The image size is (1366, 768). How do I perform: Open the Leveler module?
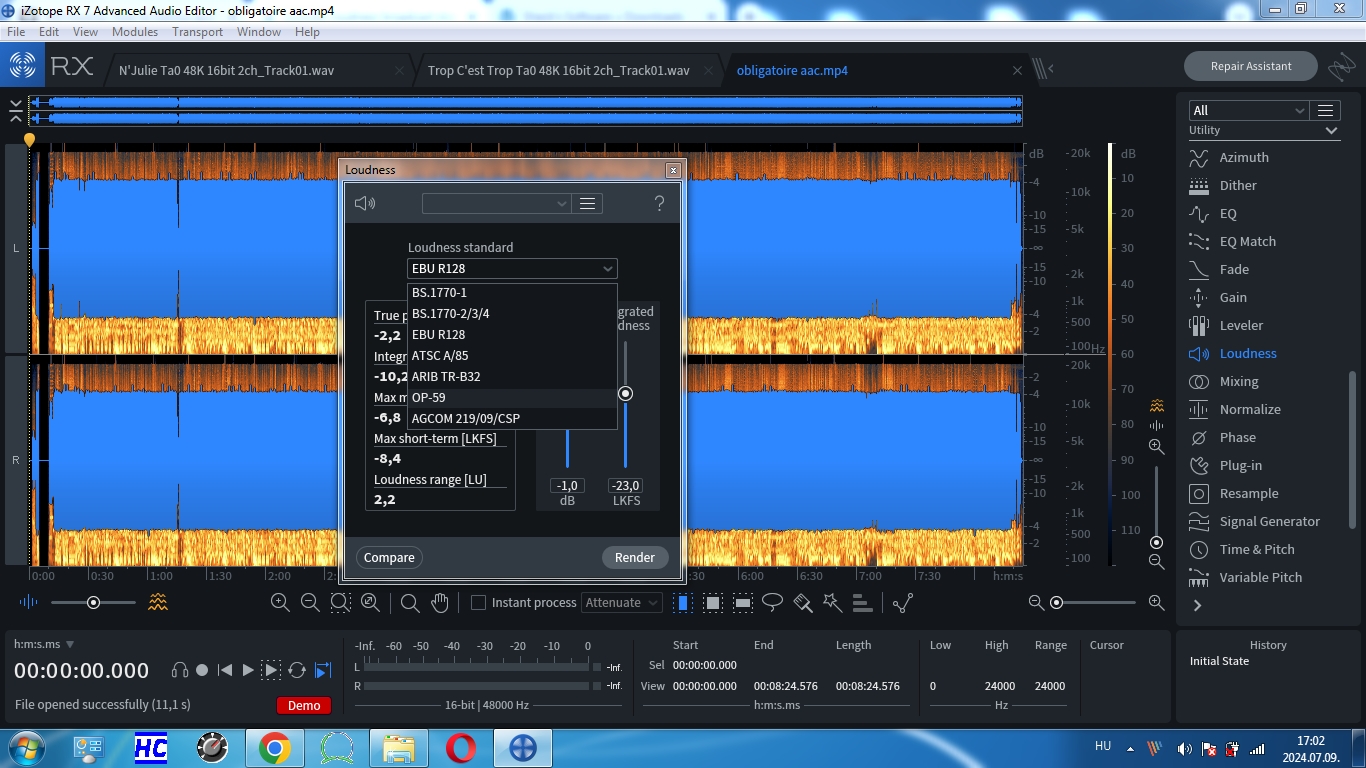click(1240, 325)
